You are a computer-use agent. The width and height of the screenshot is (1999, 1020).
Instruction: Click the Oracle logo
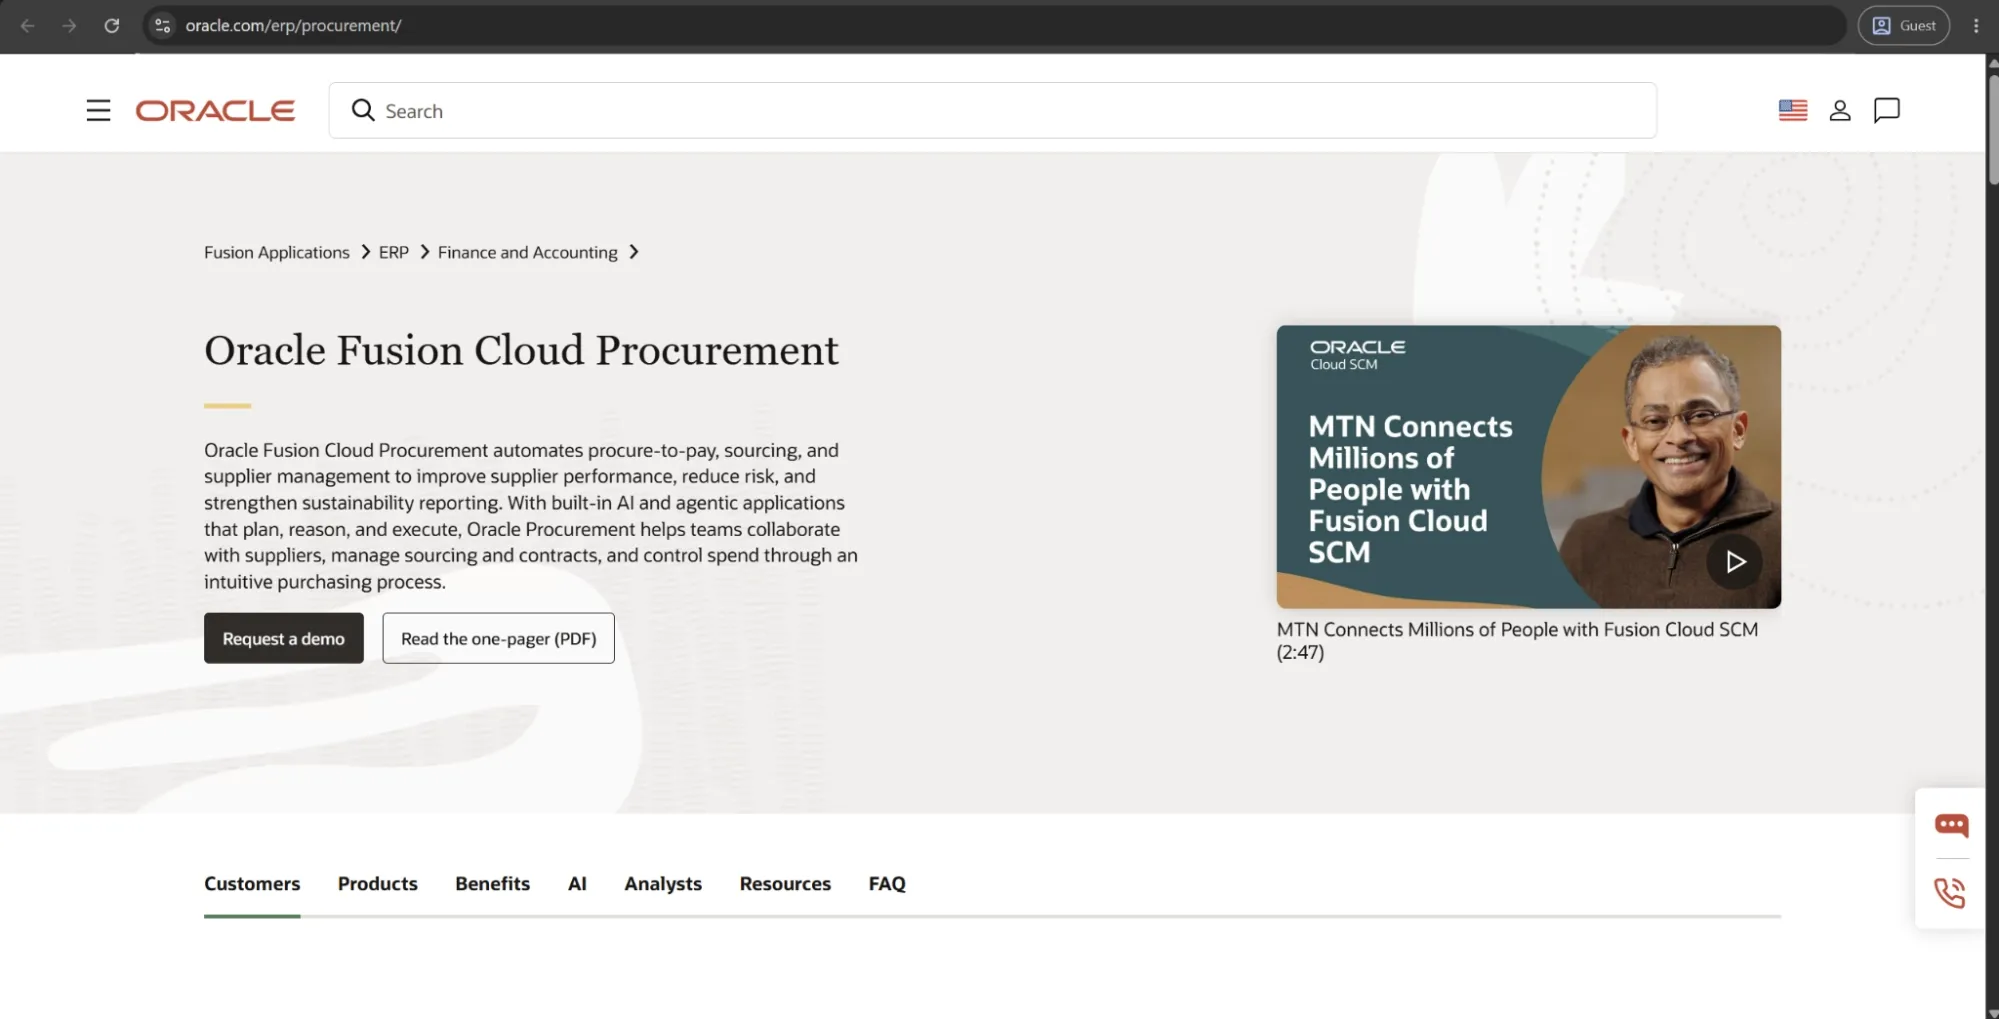(215, 110)
